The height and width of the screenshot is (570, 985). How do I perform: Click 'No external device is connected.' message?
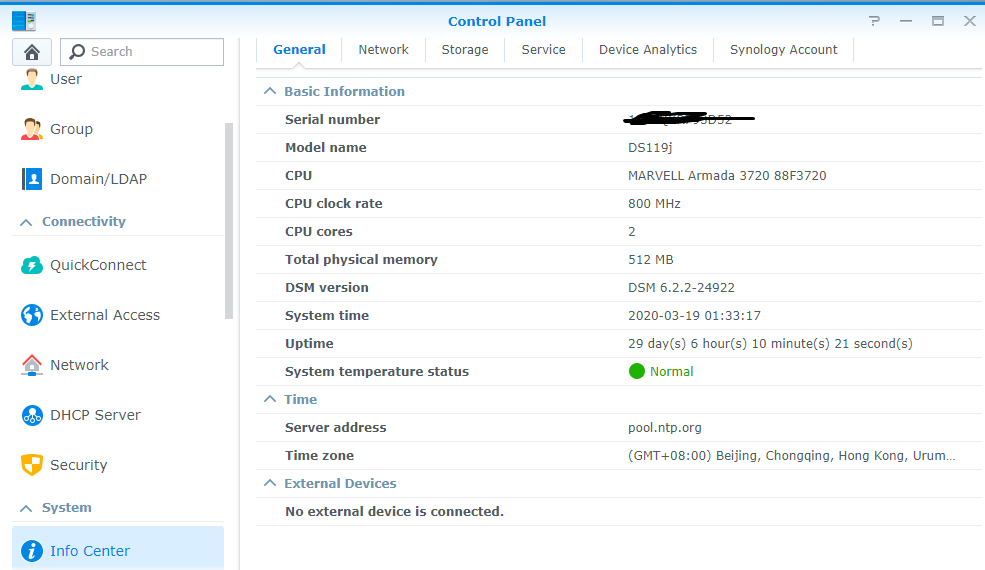pos(395,512)
